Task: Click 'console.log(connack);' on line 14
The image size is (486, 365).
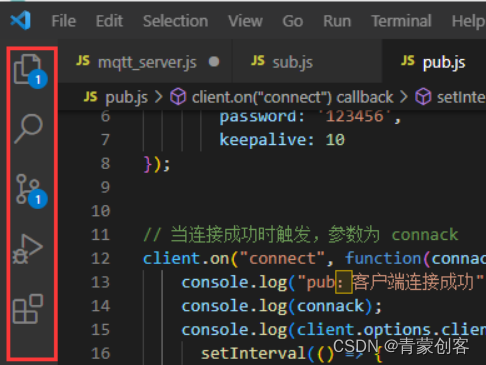Action: (282, 306)
